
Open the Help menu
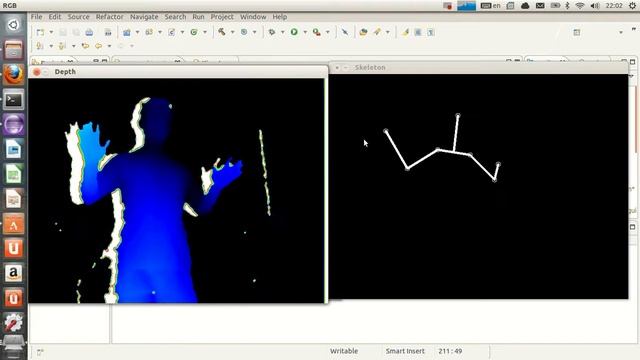(280, 17)
